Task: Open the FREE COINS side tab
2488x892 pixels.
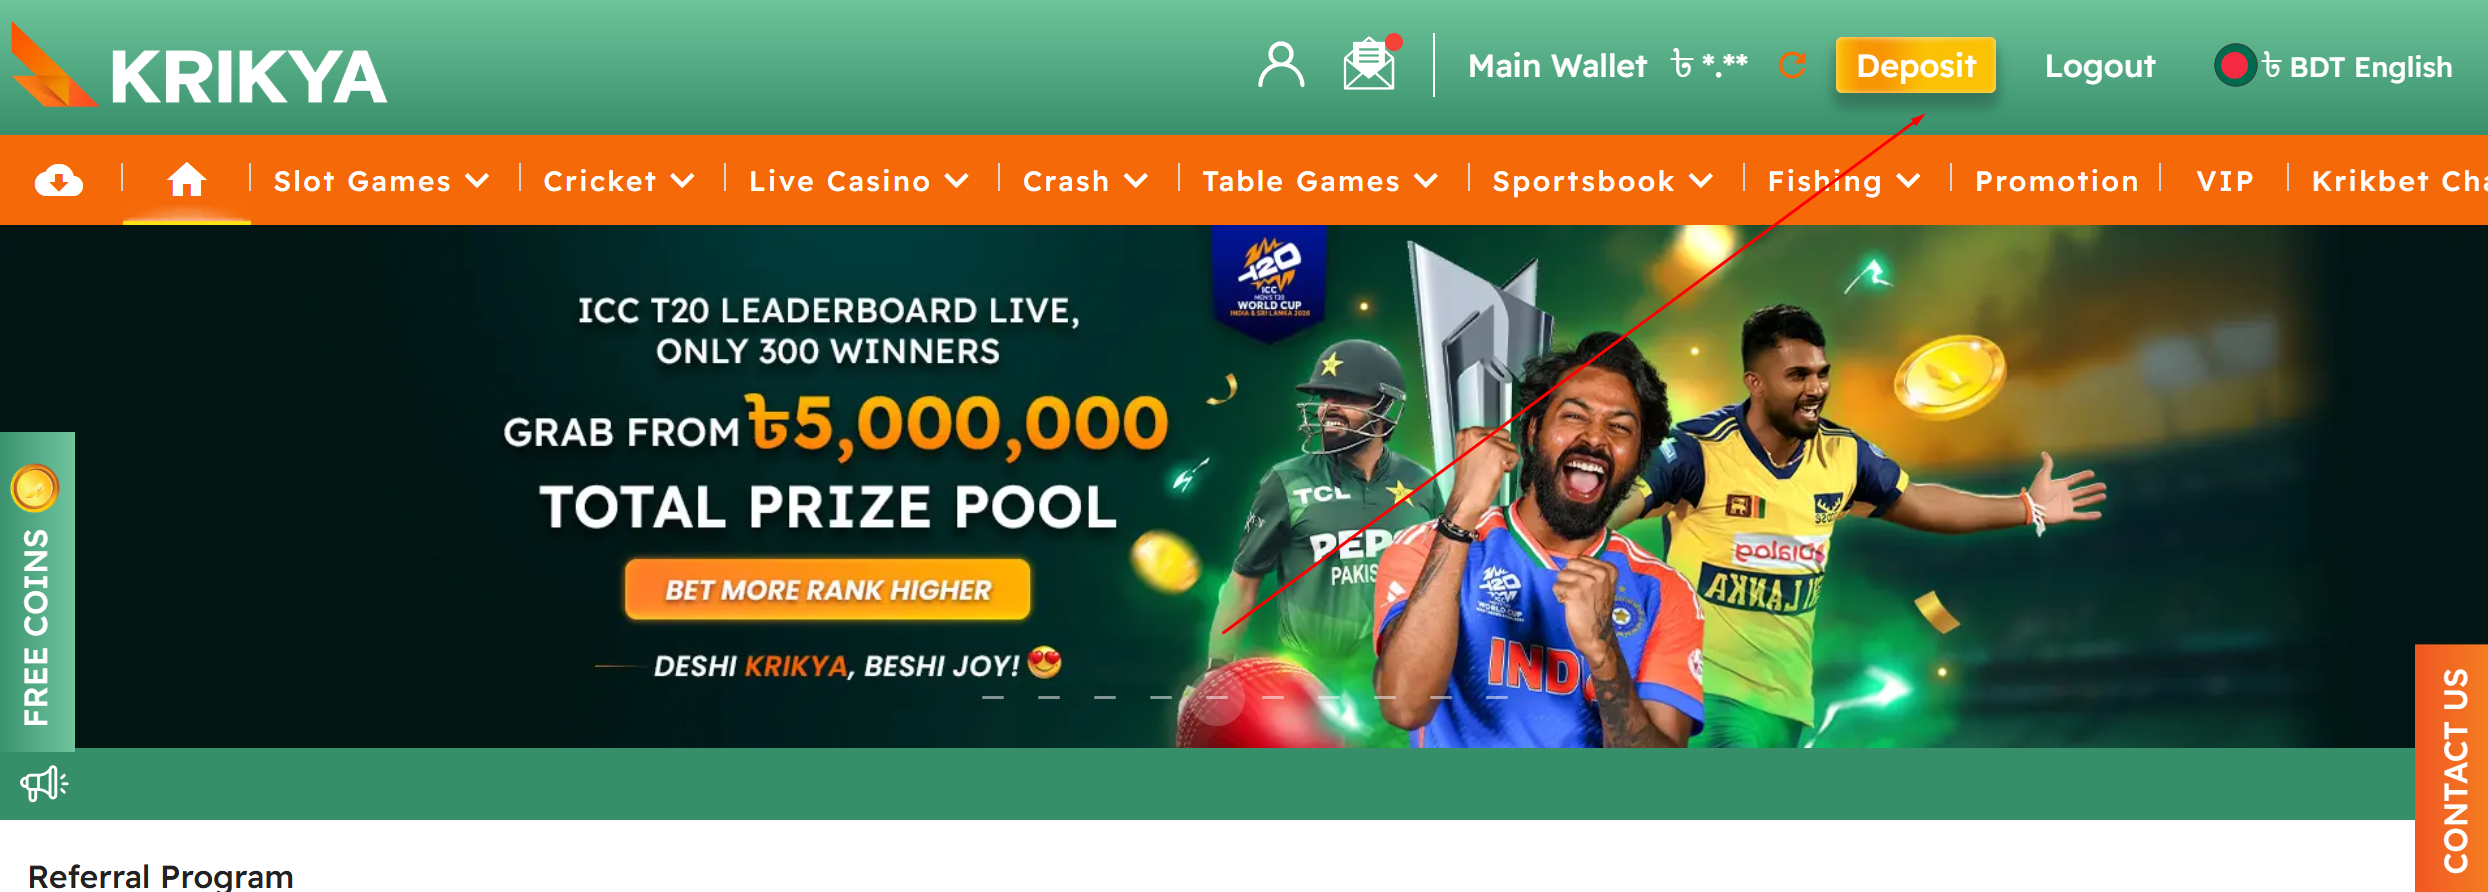Action: pos(37,592)
